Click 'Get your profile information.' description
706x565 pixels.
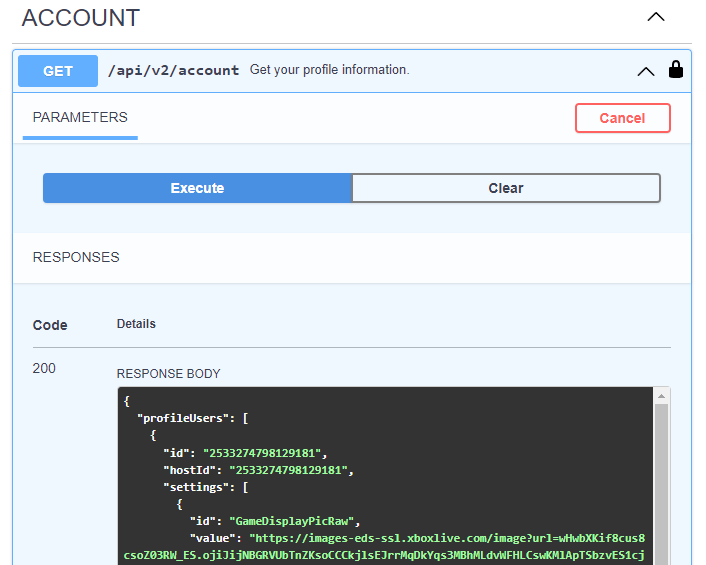[330, 70]
